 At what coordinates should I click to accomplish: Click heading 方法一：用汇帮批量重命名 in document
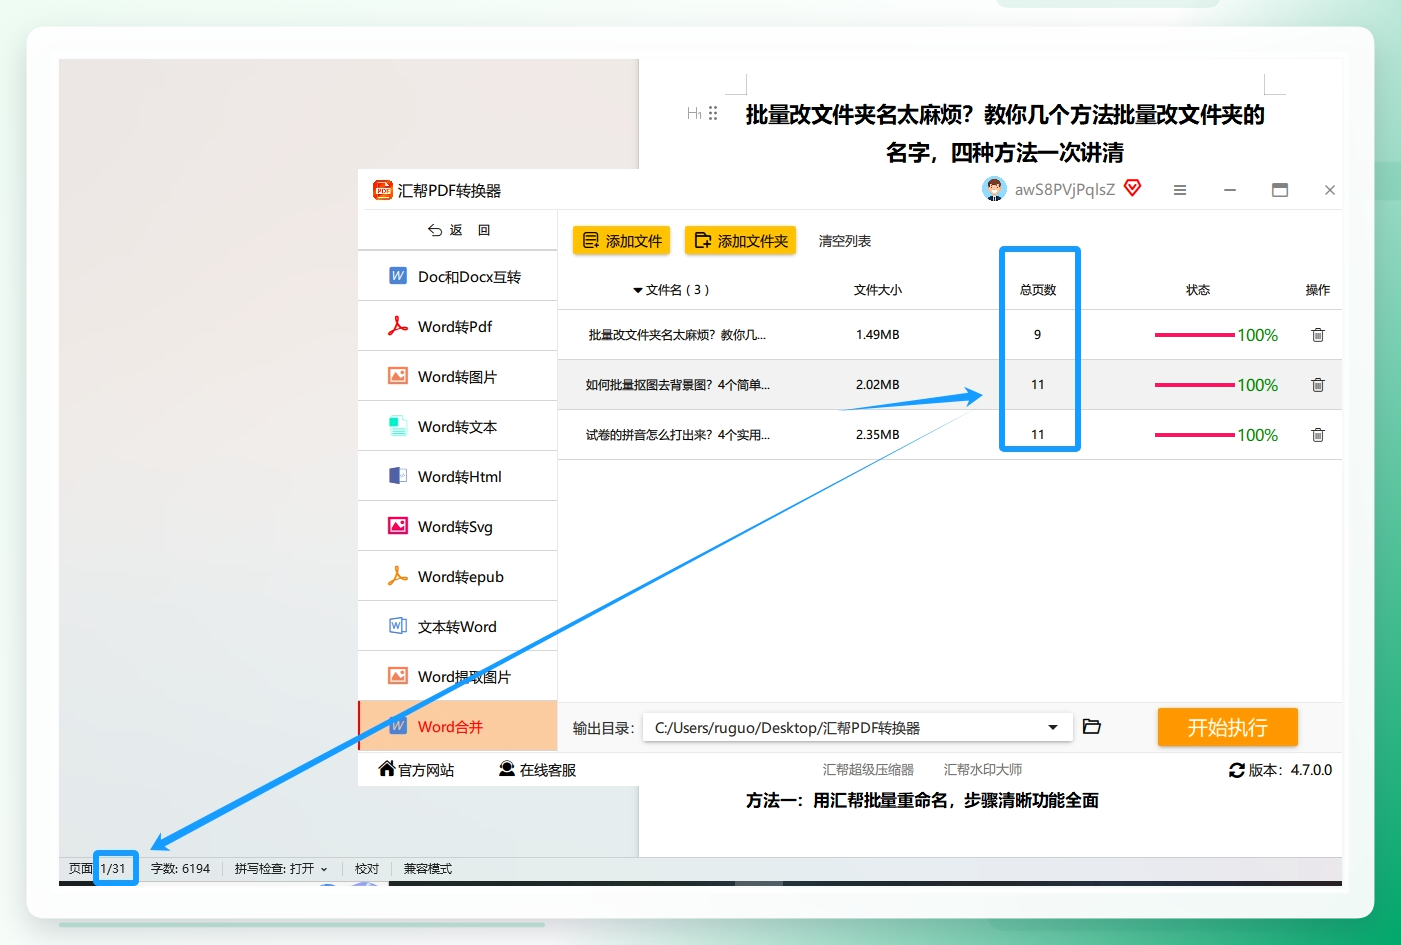tap(922, 800)
